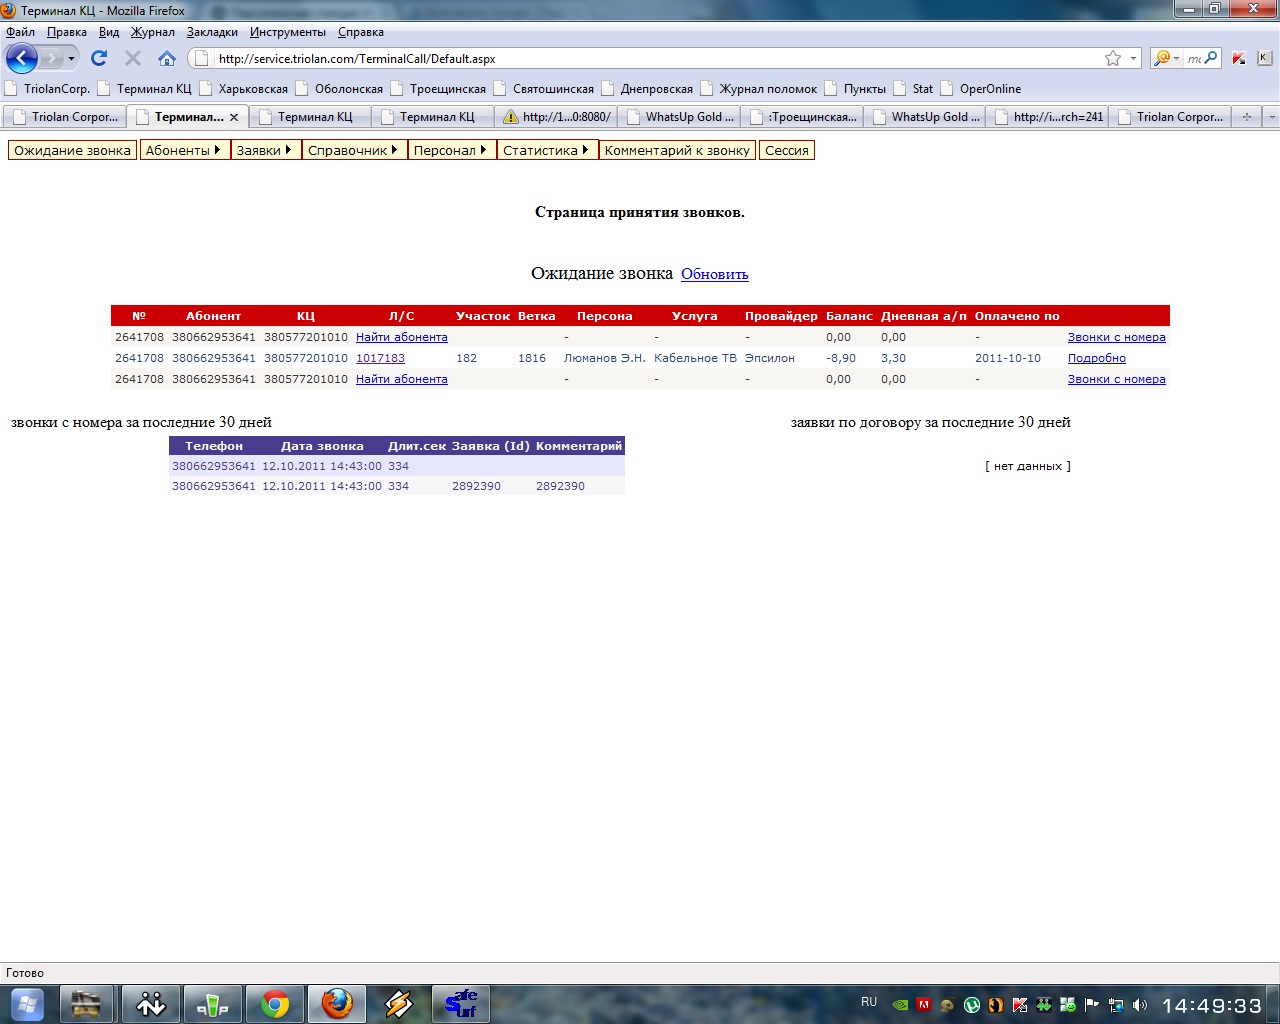Switch to first Triolan Corpor... tab
This screenshot has height=1024, width=1280.
[x=65, y=117]
